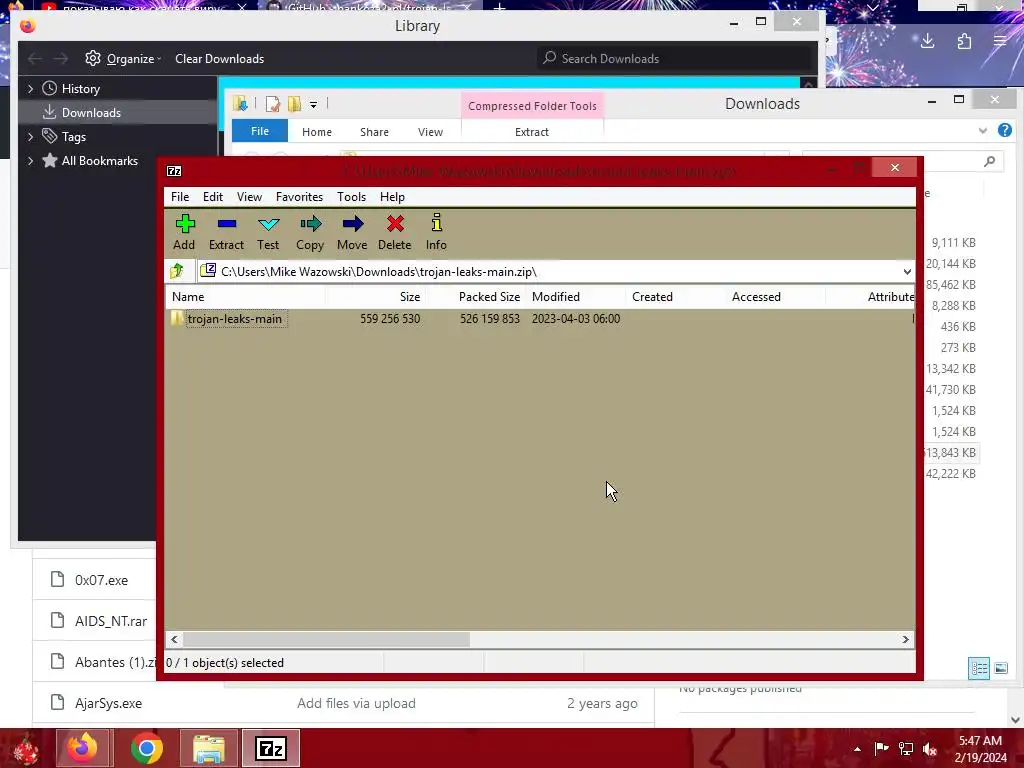Click the red Delete icon in 7-Zip

(394, 232)
